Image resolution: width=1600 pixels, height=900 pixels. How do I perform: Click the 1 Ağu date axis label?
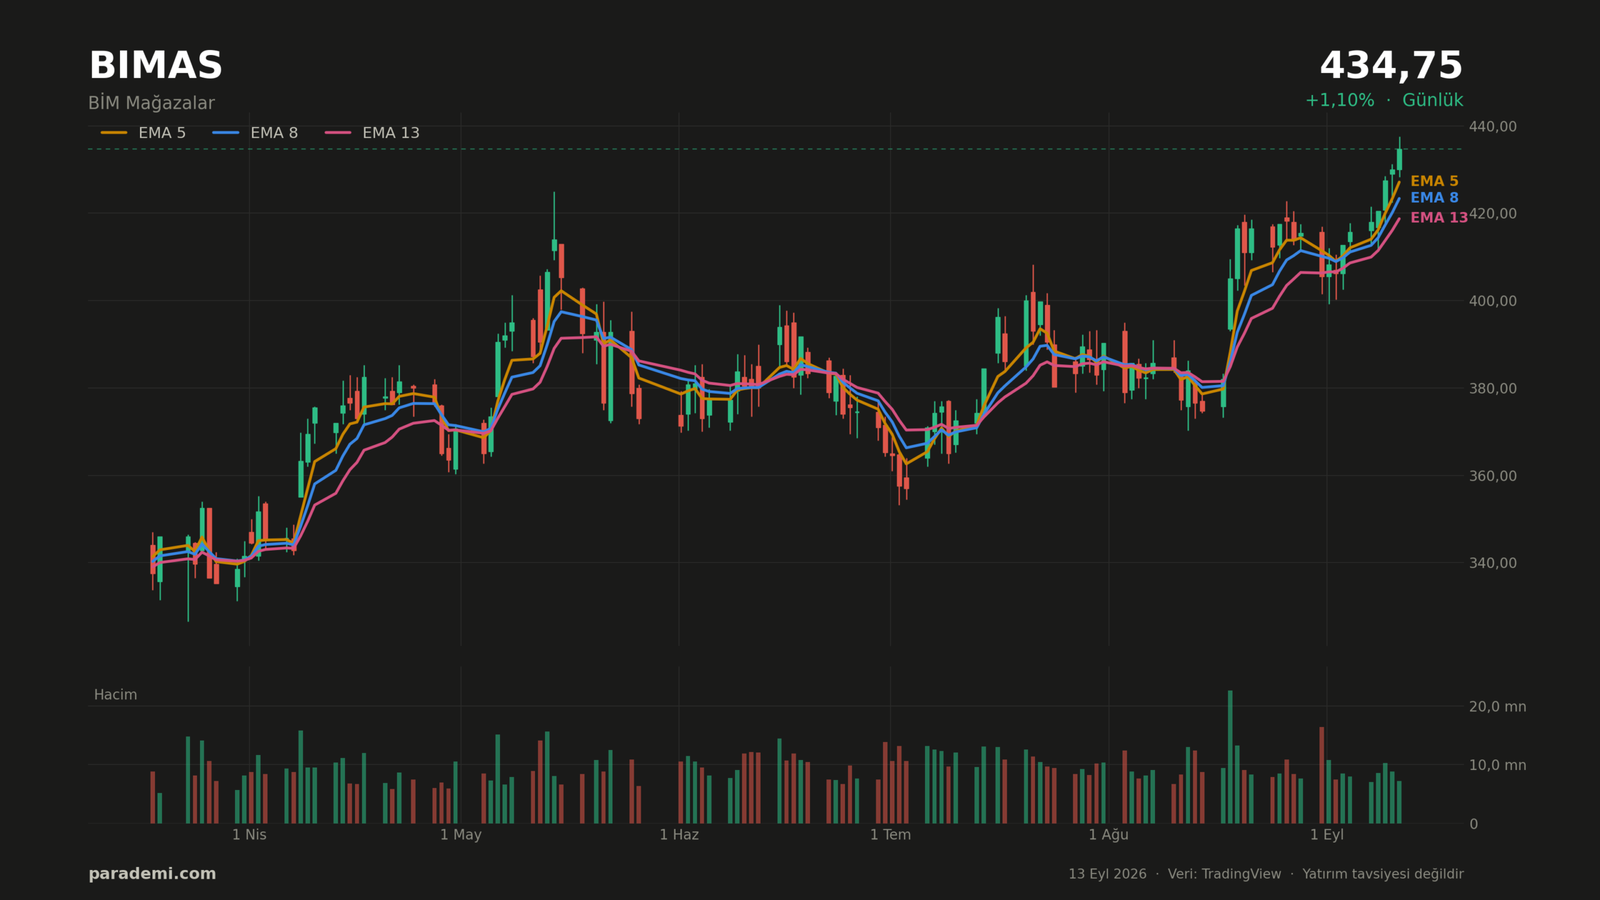pyautogui.click(x=1108, y=835)
